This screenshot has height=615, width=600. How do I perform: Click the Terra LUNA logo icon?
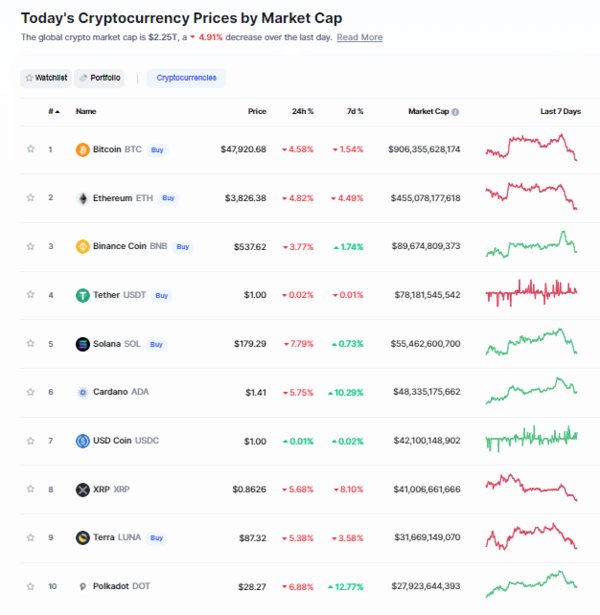click(x=82, y=537)
